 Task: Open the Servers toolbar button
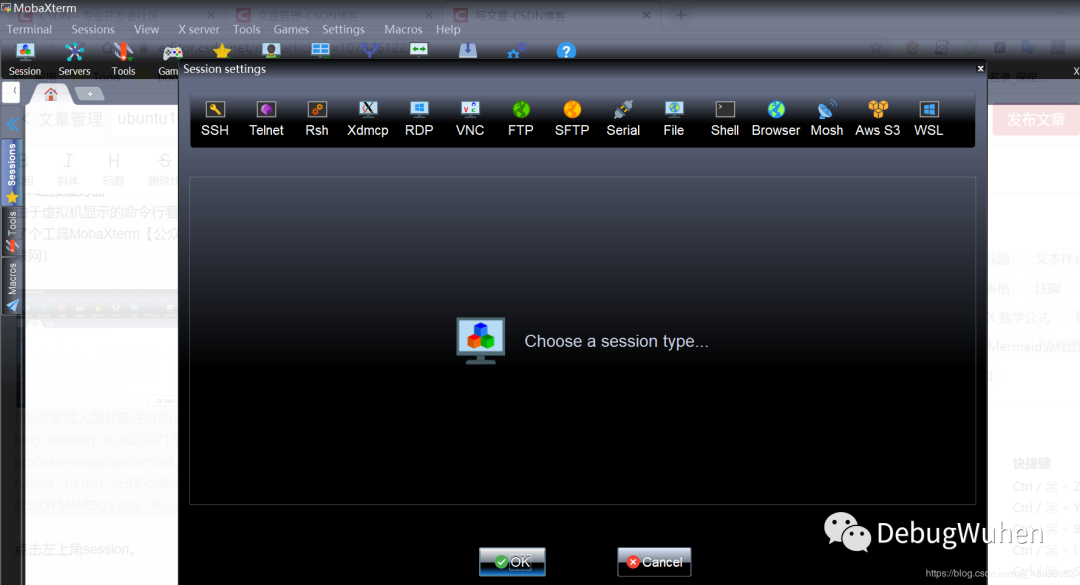tap(74, 59)
